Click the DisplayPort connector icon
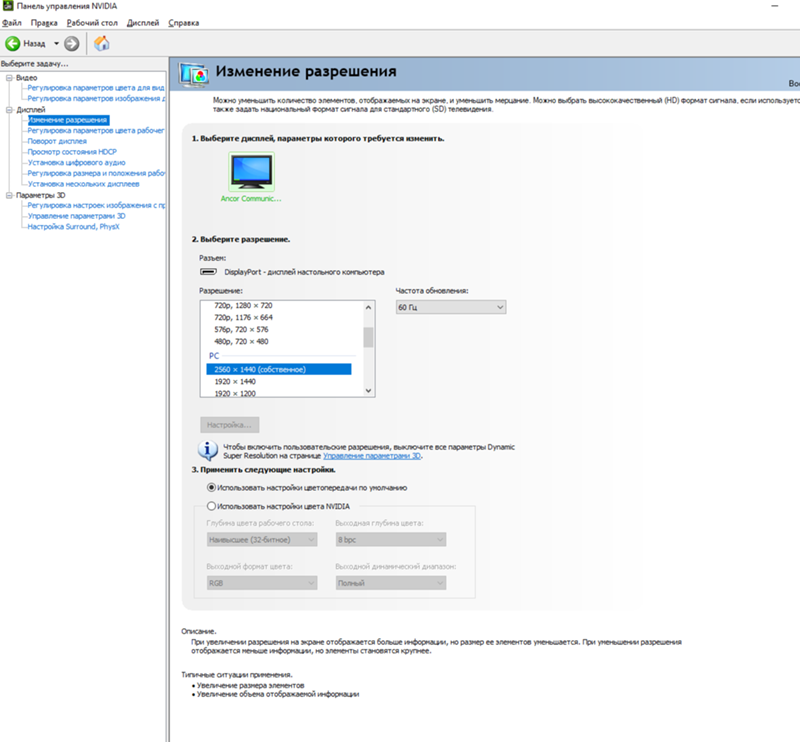Image resolution: width=800 pixels, height=742 pixels. tap(208, 272)
